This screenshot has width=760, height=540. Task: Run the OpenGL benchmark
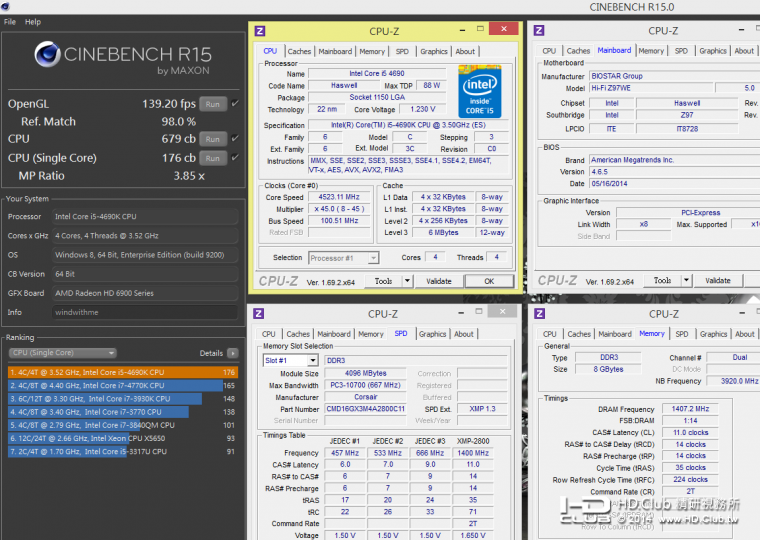[212, 103]
